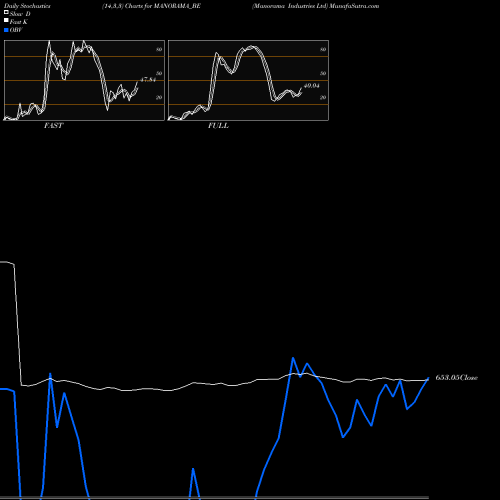Click the Fast K legend swatch
The image size is (500, 500).
pos(6,20)
